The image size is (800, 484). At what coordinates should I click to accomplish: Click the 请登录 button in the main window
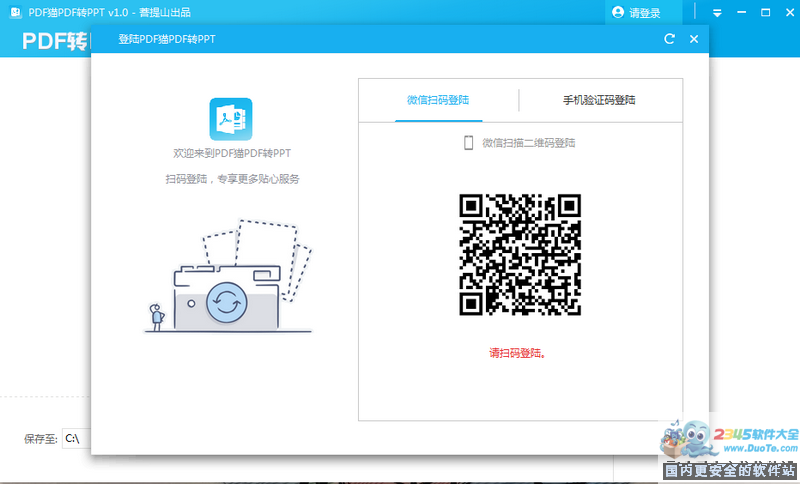644,13
